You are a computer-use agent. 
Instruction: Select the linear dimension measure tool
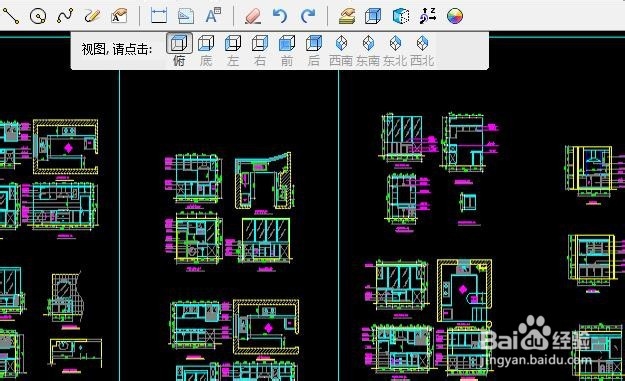(159, 16)
